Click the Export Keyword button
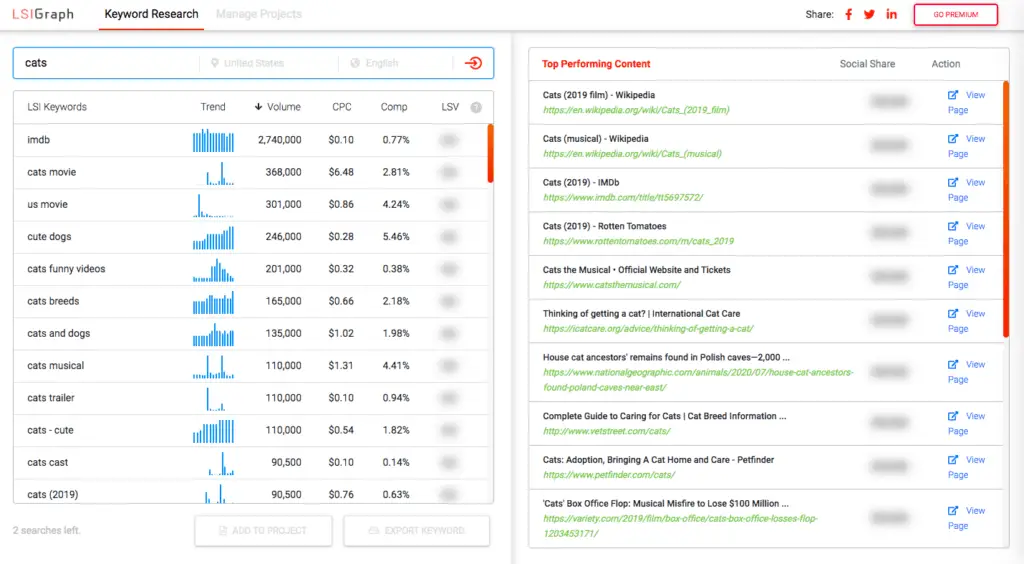This screenshot has height=564, width=1024. click(x=417, y=531)
